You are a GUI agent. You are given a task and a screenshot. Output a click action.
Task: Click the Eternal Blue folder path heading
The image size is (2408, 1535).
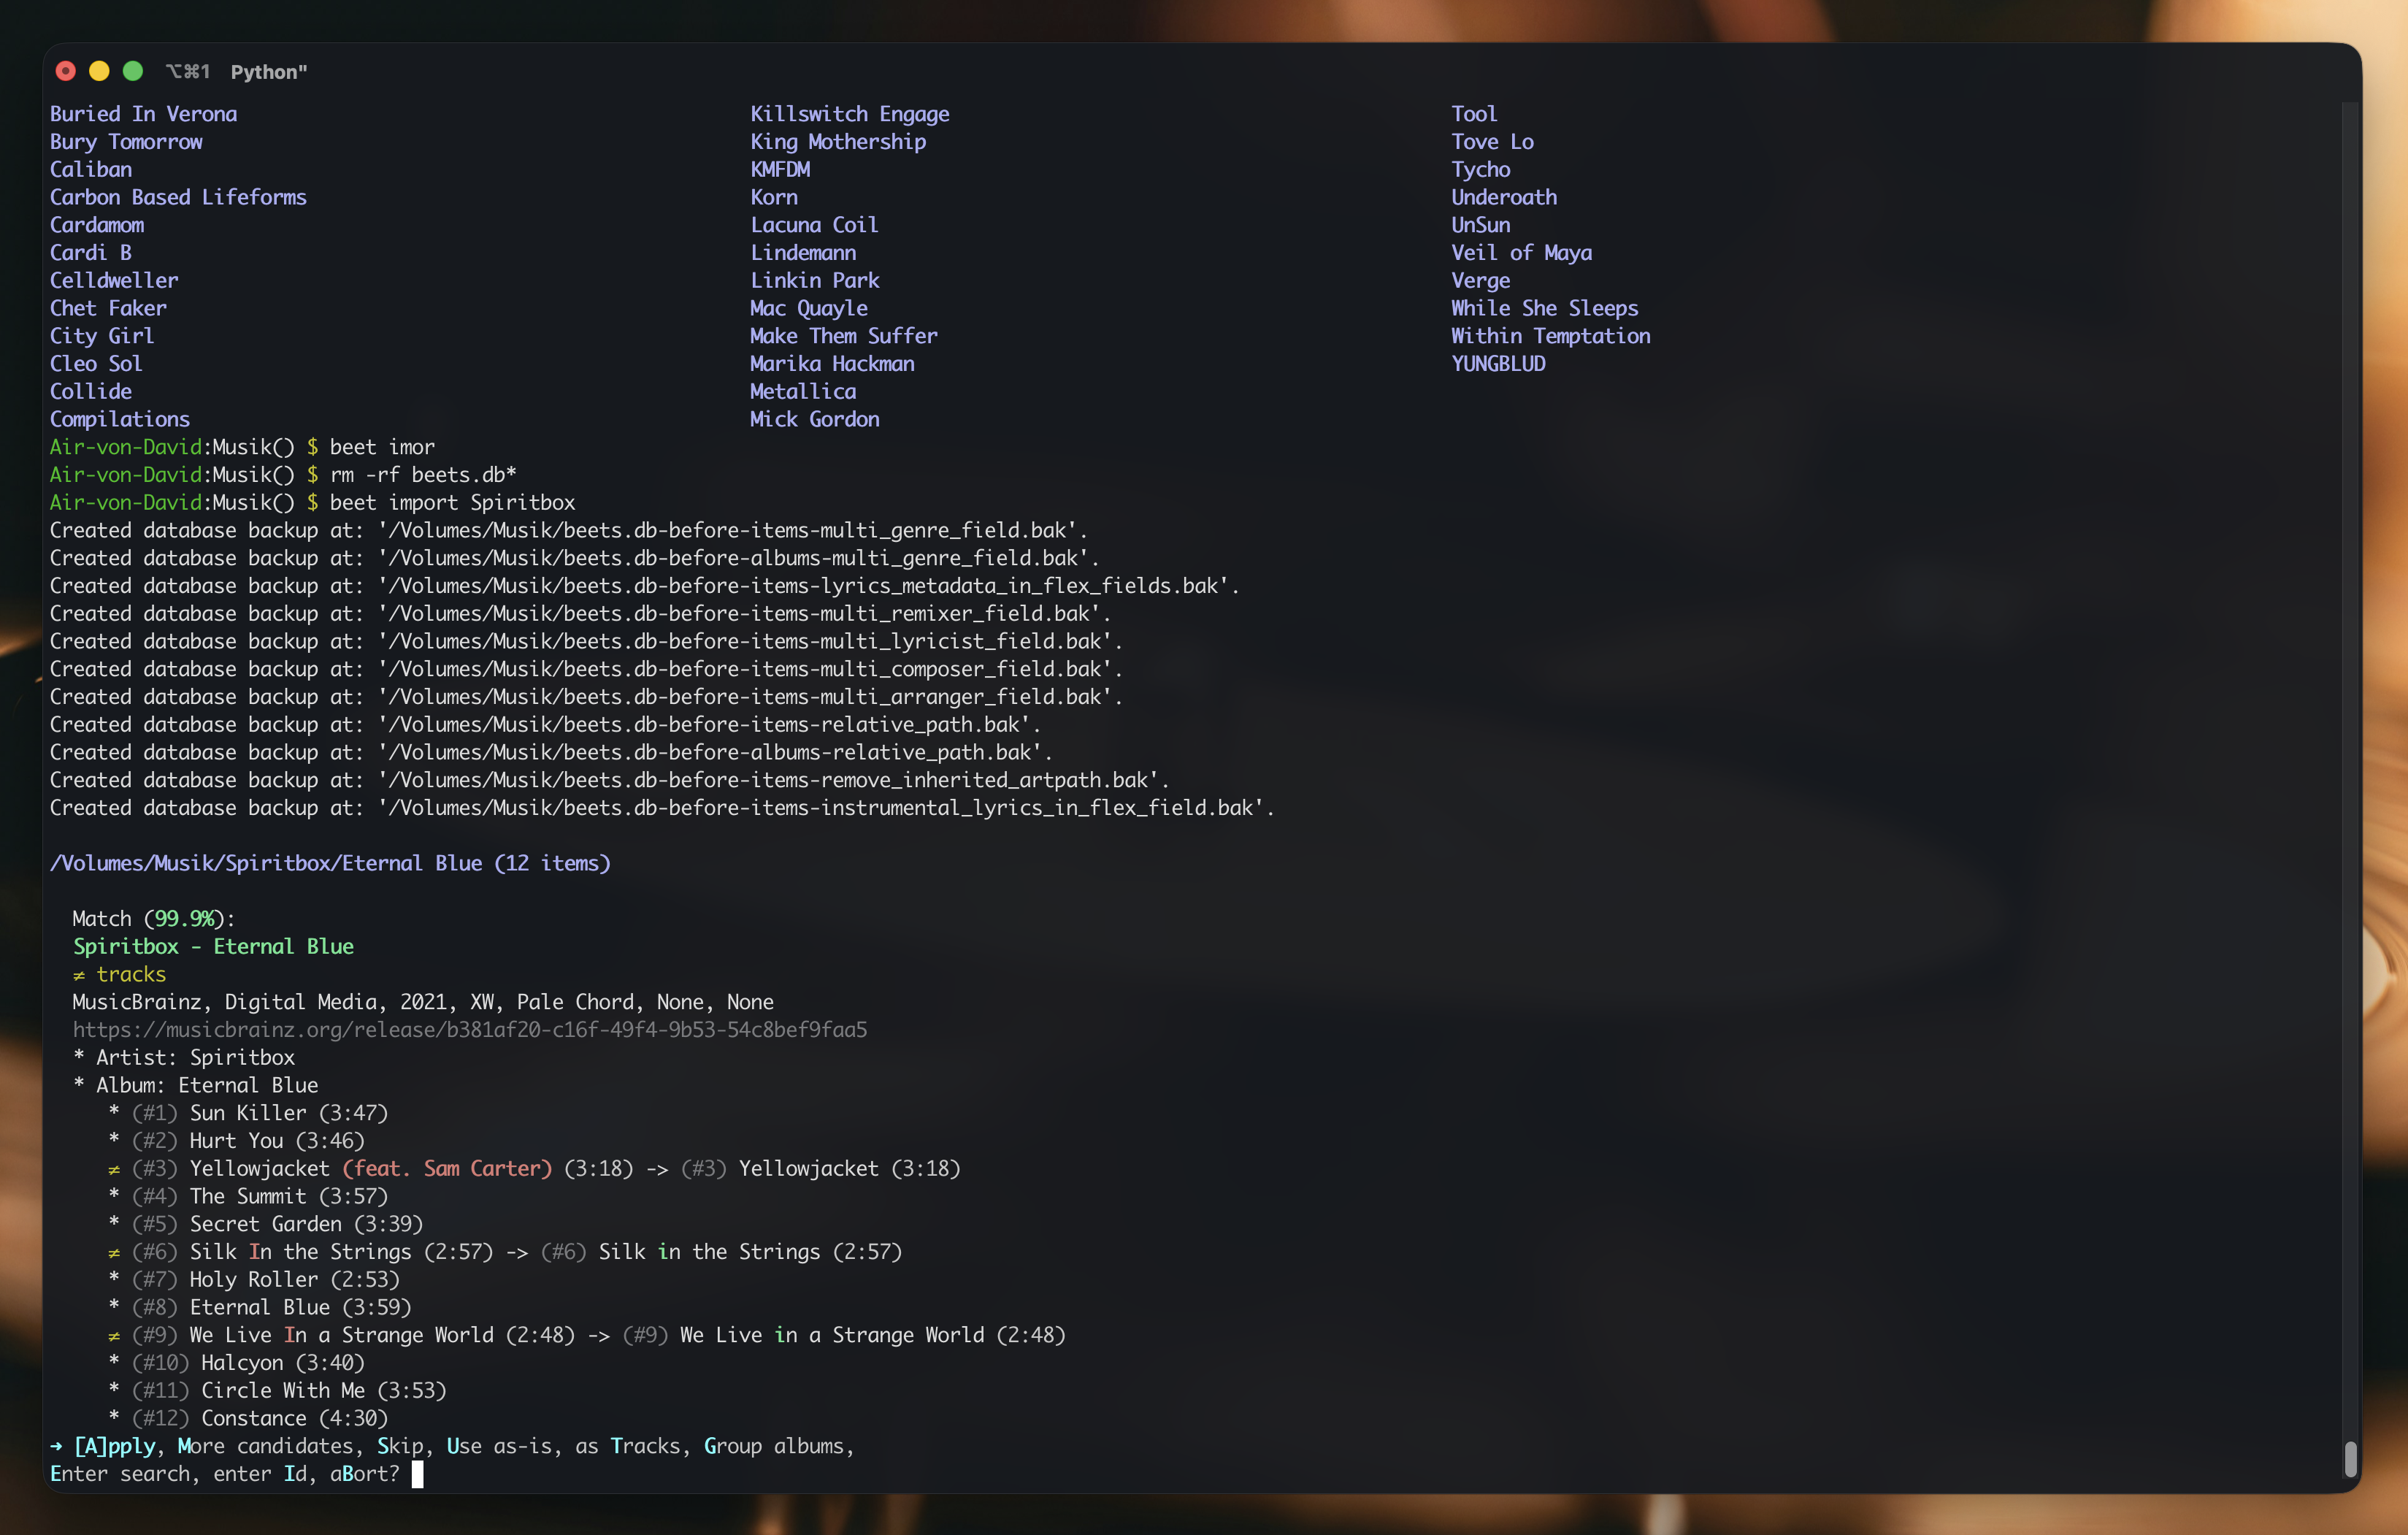(330, 863)
